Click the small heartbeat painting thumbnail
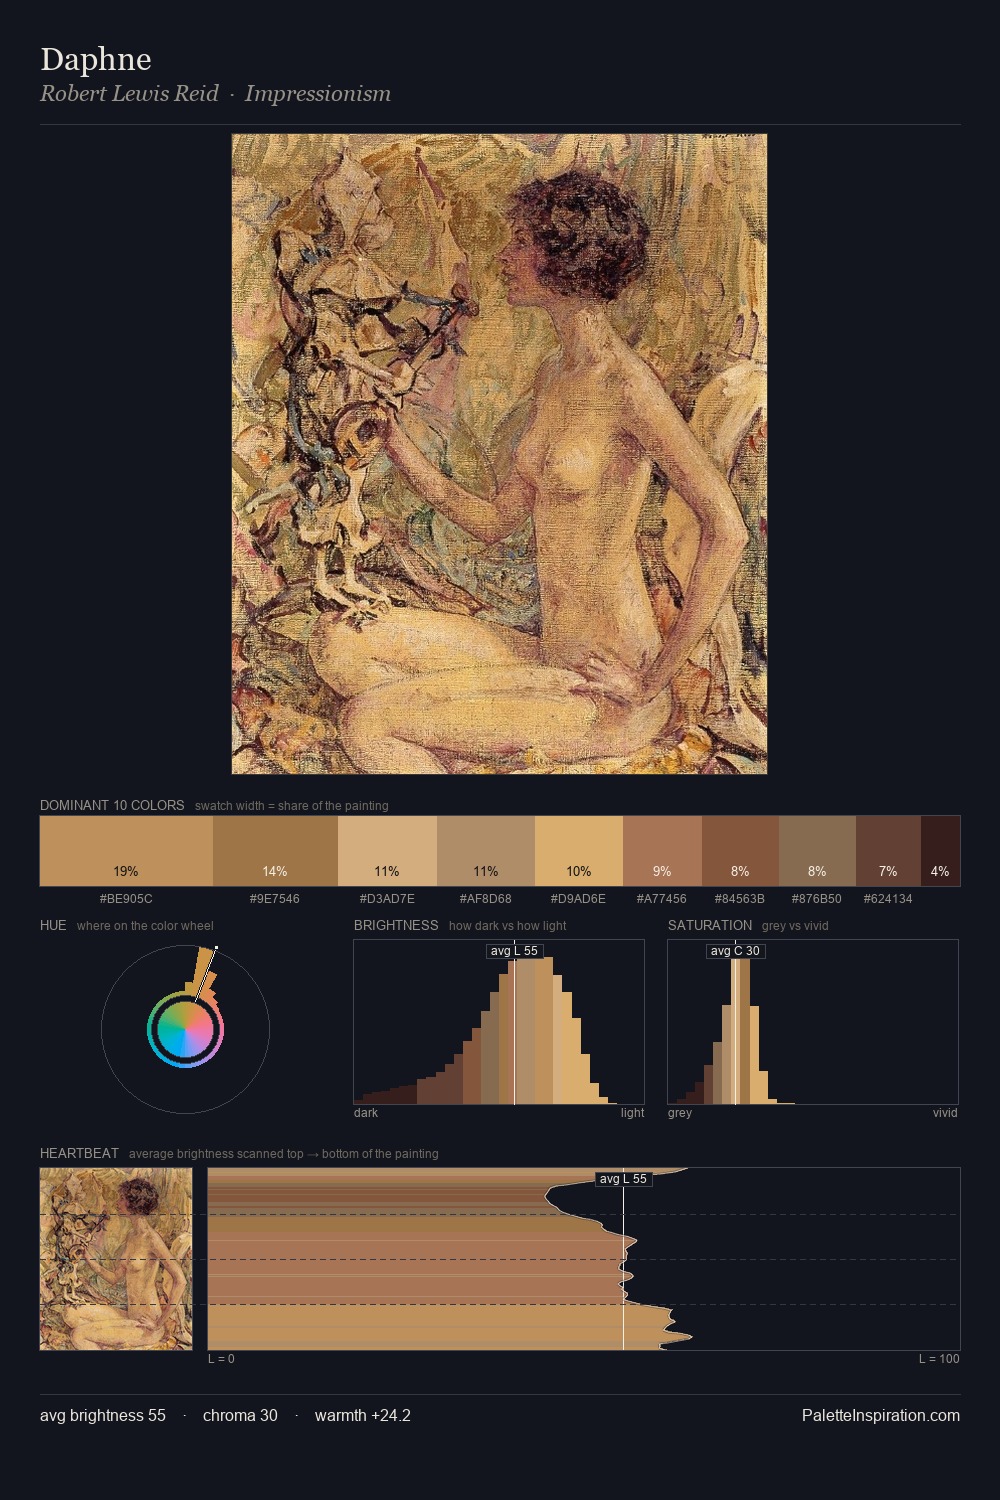1000x1500 pixels. point(116,1259)
